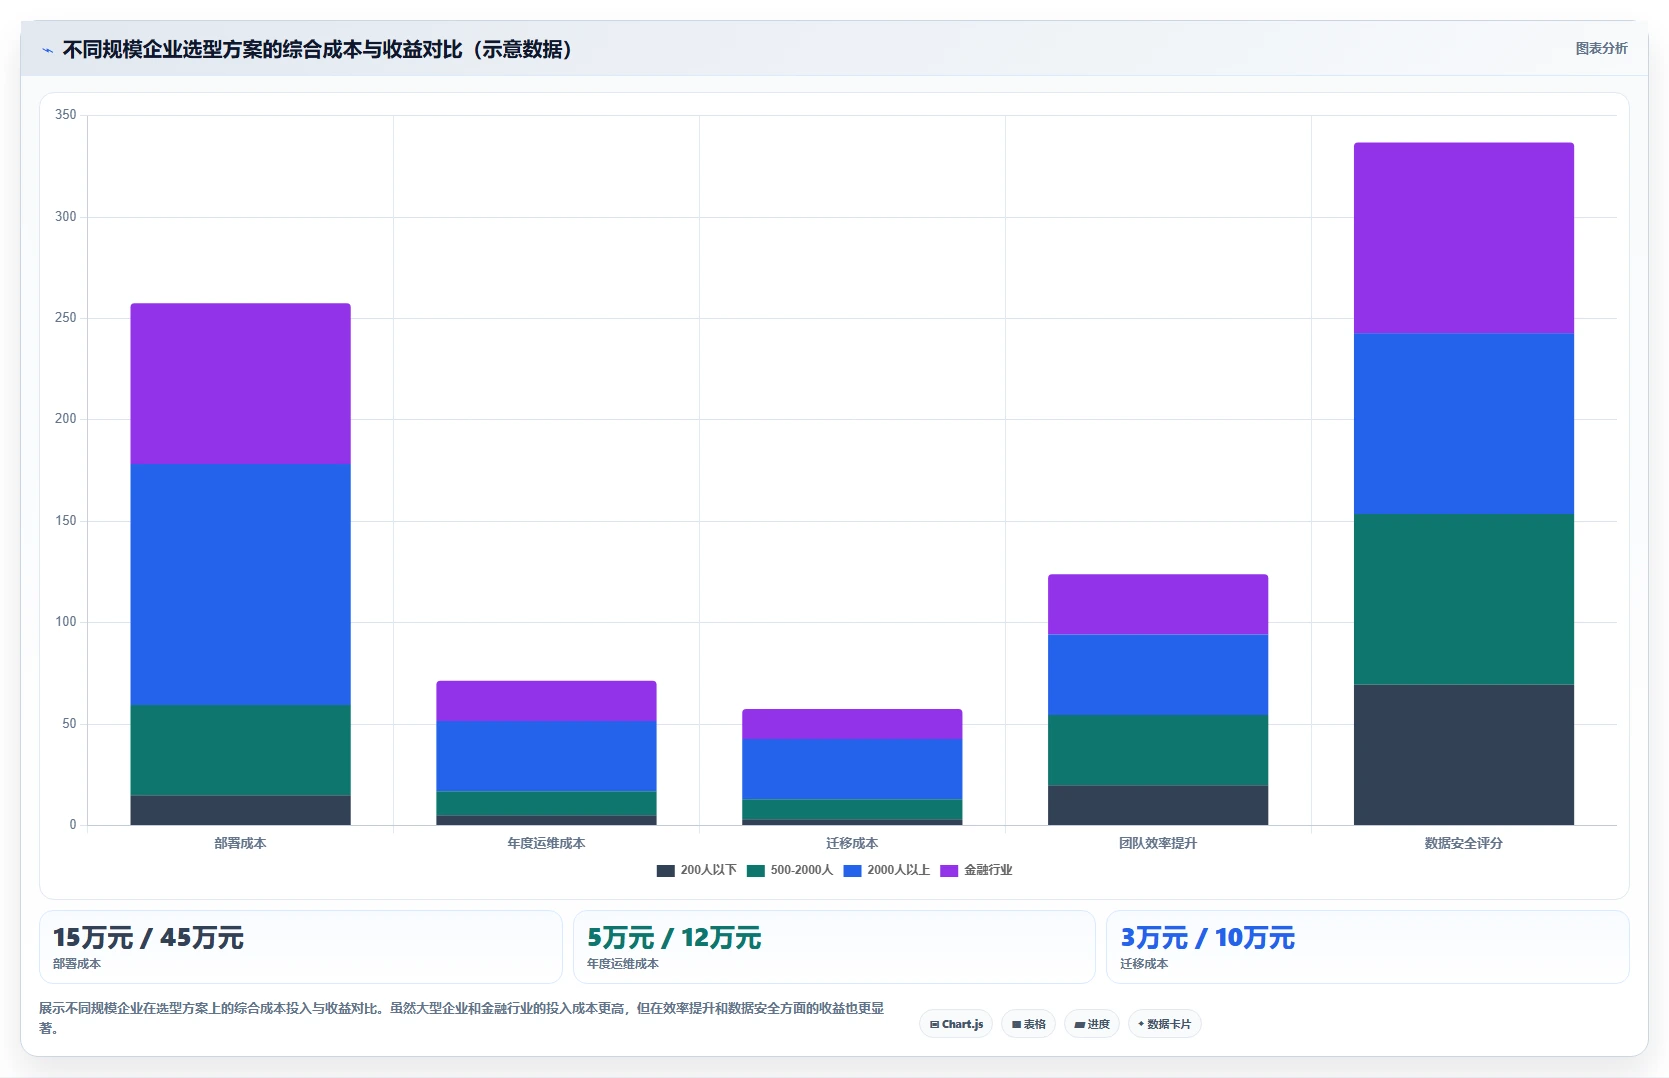
Task: Hide the 金融行业 series via legend label
Action: 988,870
